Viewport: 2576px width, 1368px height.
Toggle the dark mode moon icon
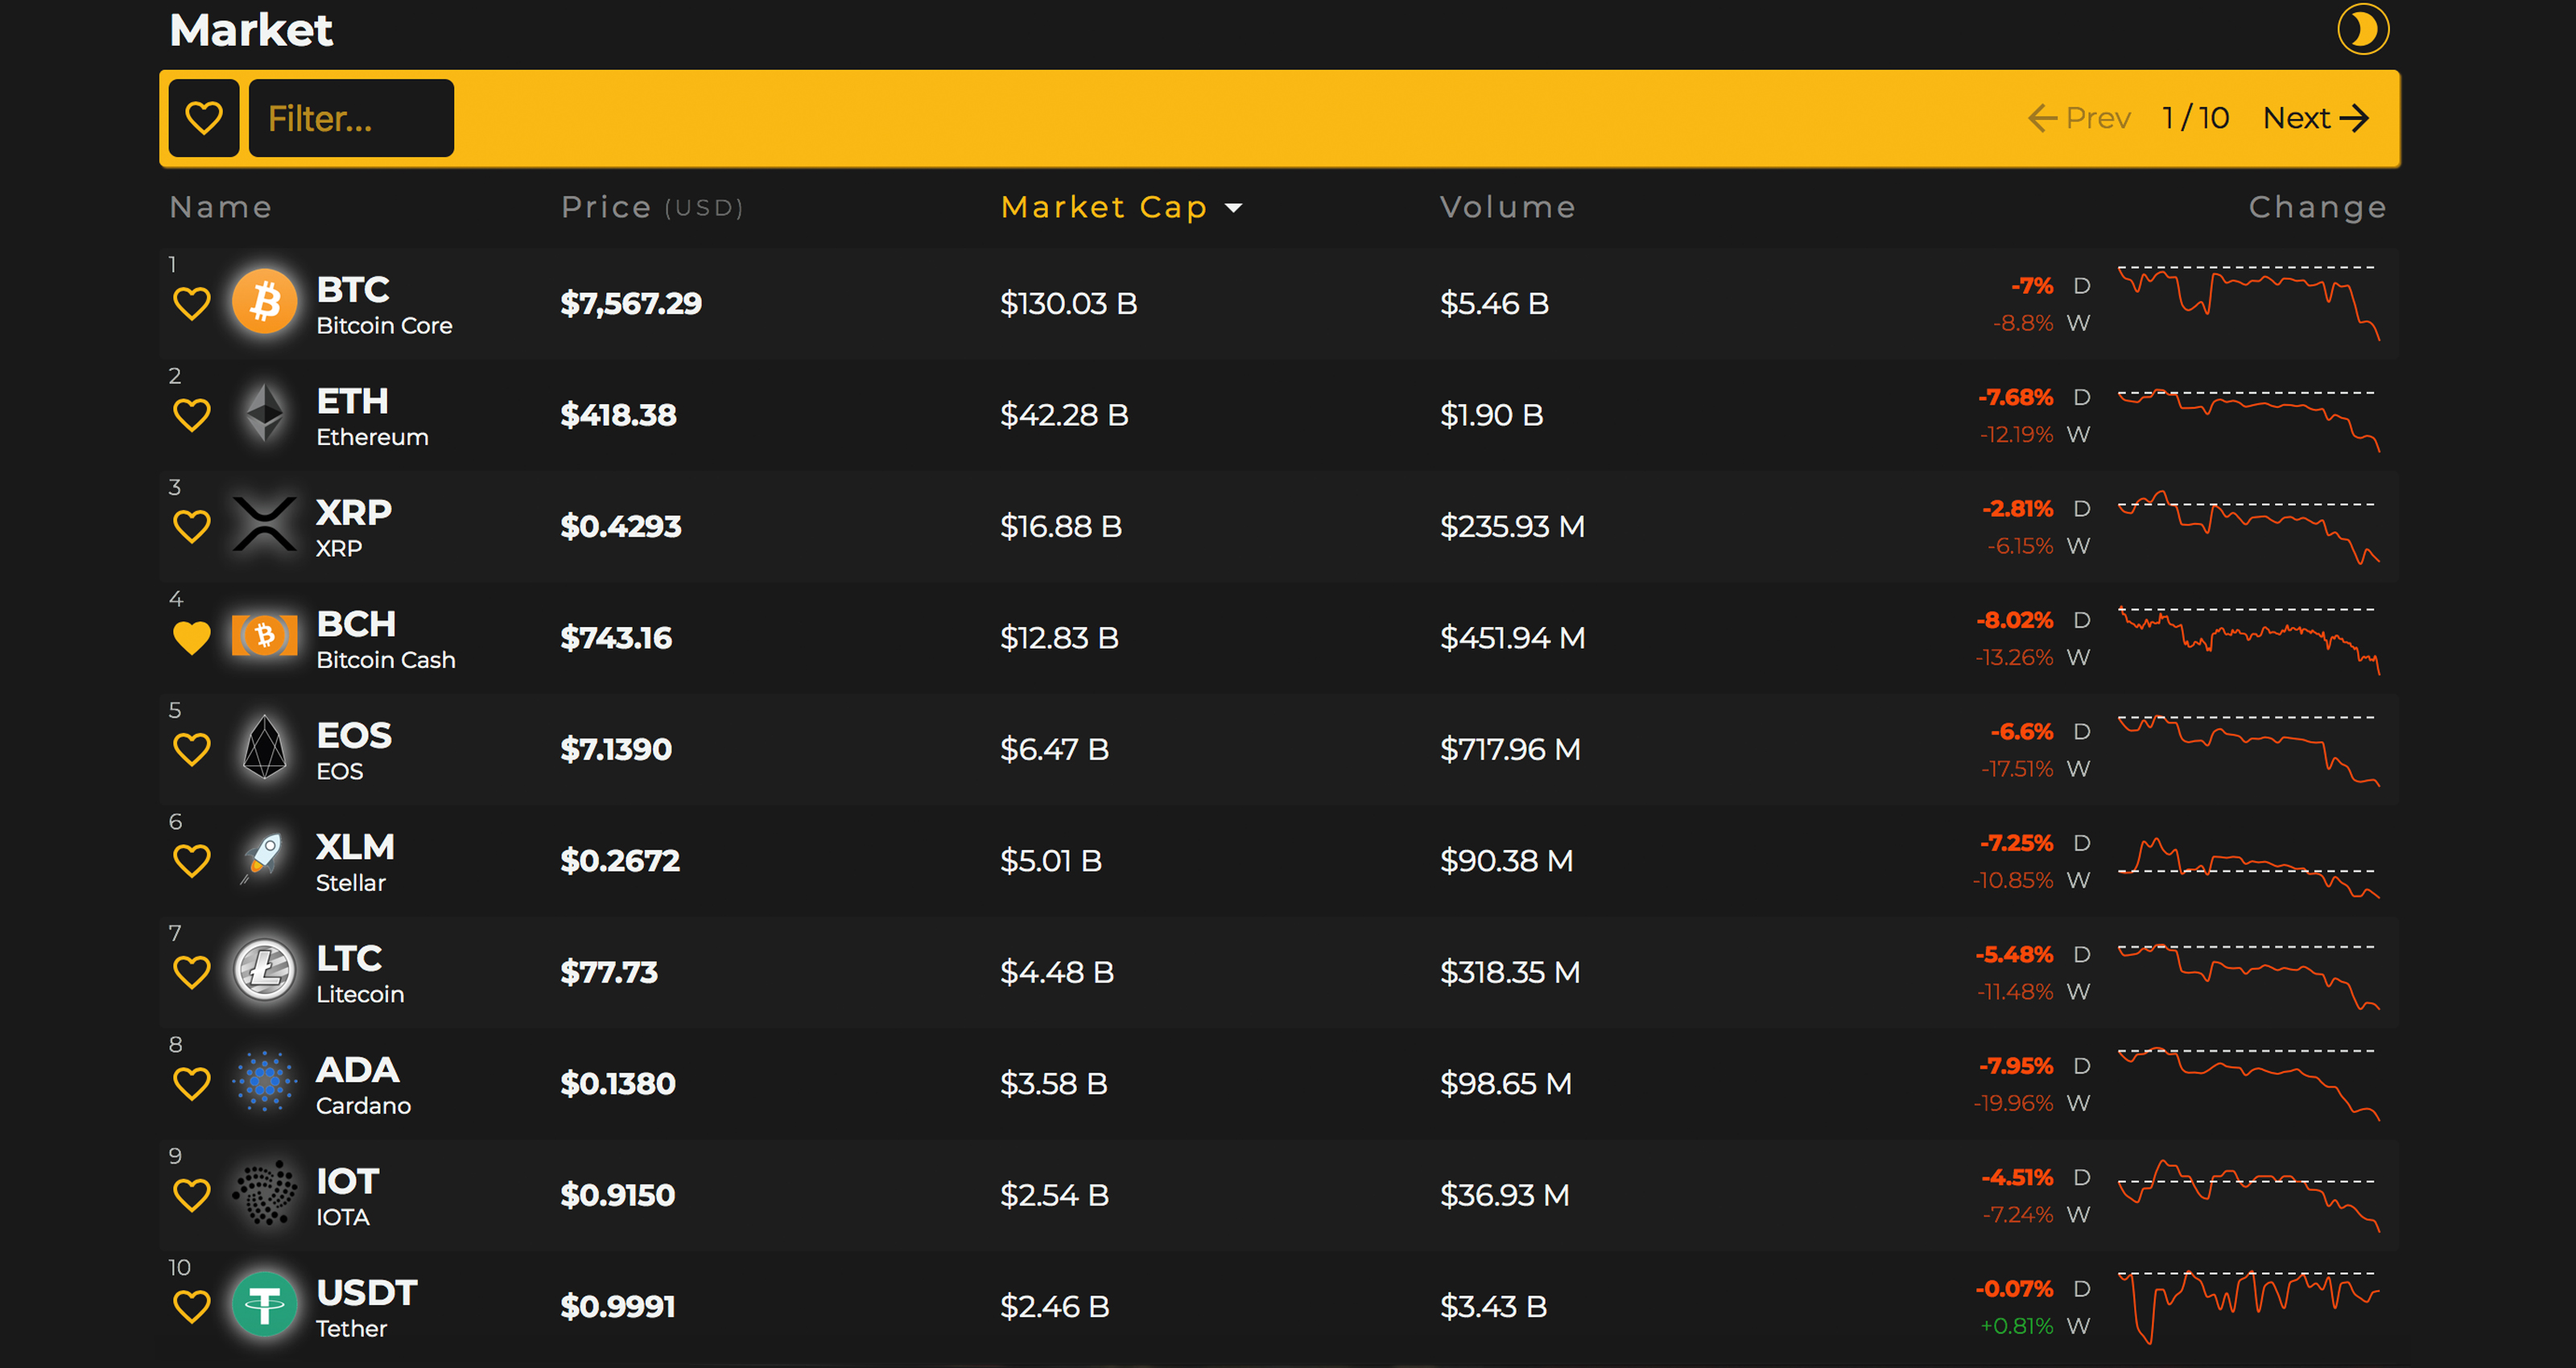click(2362, 29)
